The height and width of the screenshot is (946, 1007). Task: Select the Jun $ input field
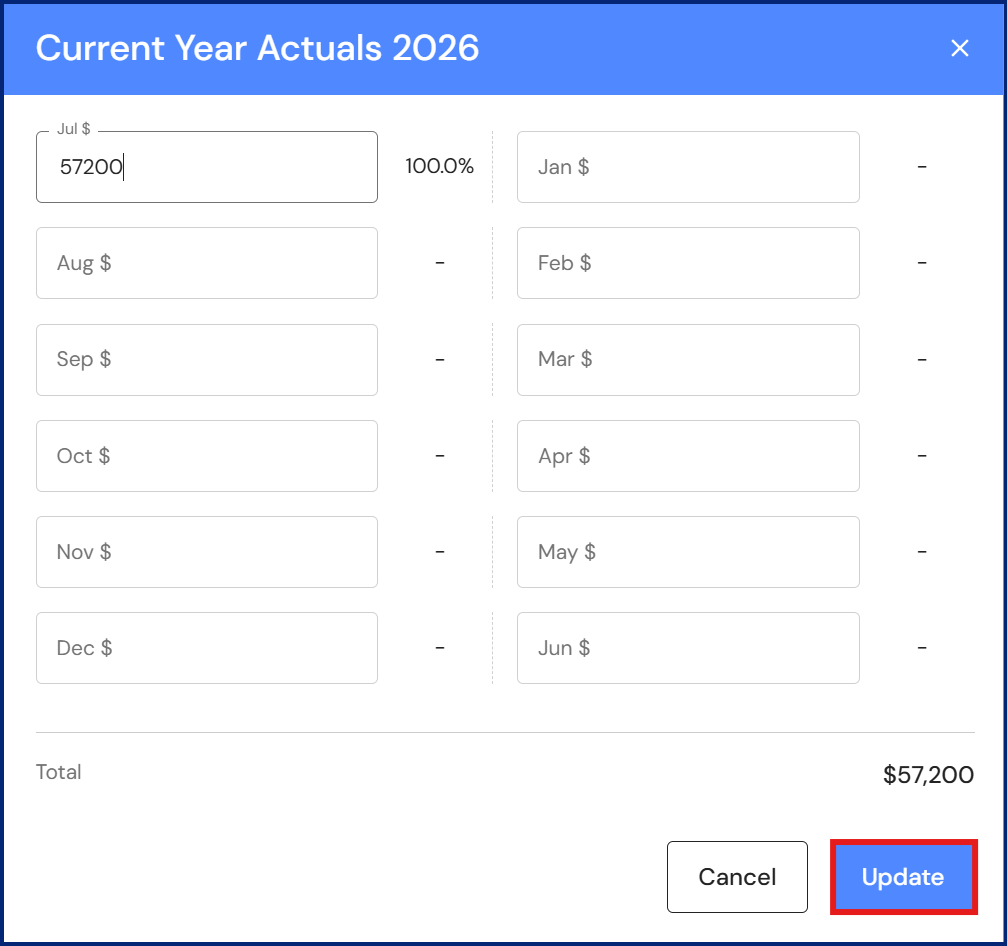click(x=688, y=648)
